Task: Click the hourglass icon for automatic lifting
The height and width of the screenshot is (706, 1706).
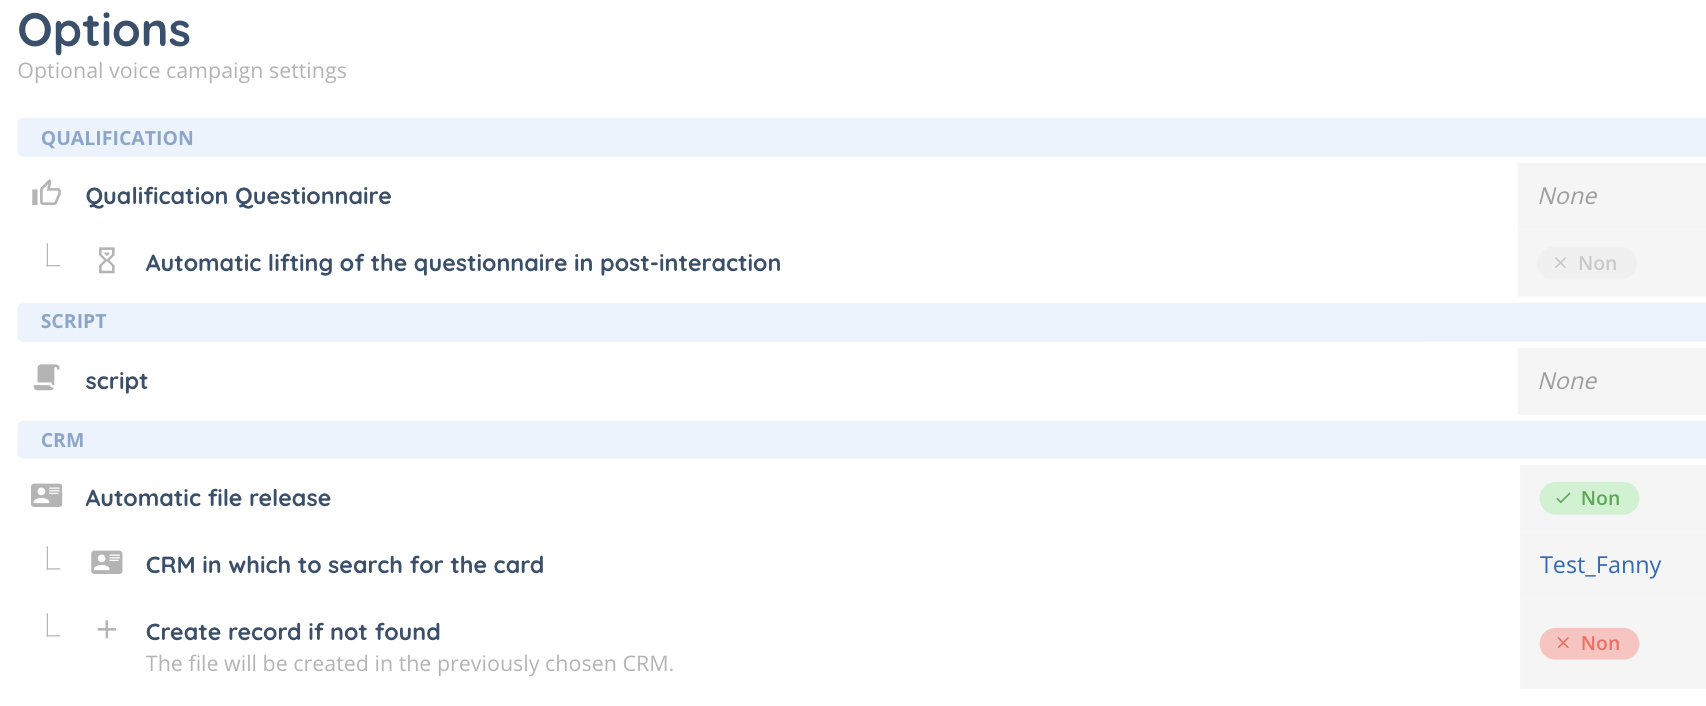Action: 107,261
